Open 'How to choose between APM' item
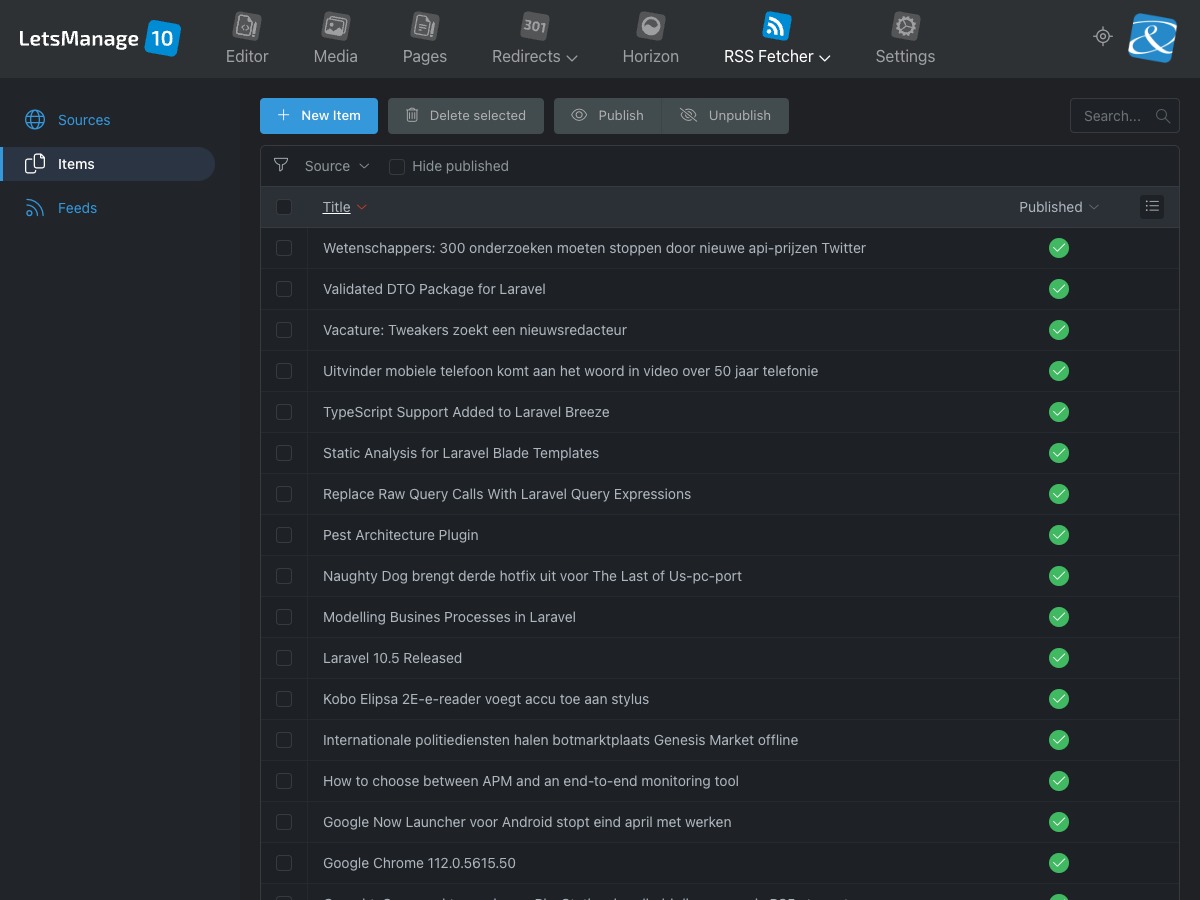1200x900 pixels. point(531,781)
